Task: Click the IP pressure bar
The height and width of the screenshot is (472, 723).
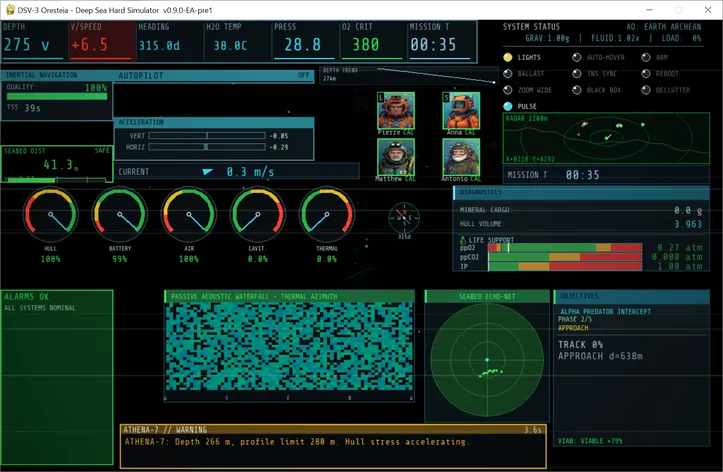Action: [x=565, y=266]
